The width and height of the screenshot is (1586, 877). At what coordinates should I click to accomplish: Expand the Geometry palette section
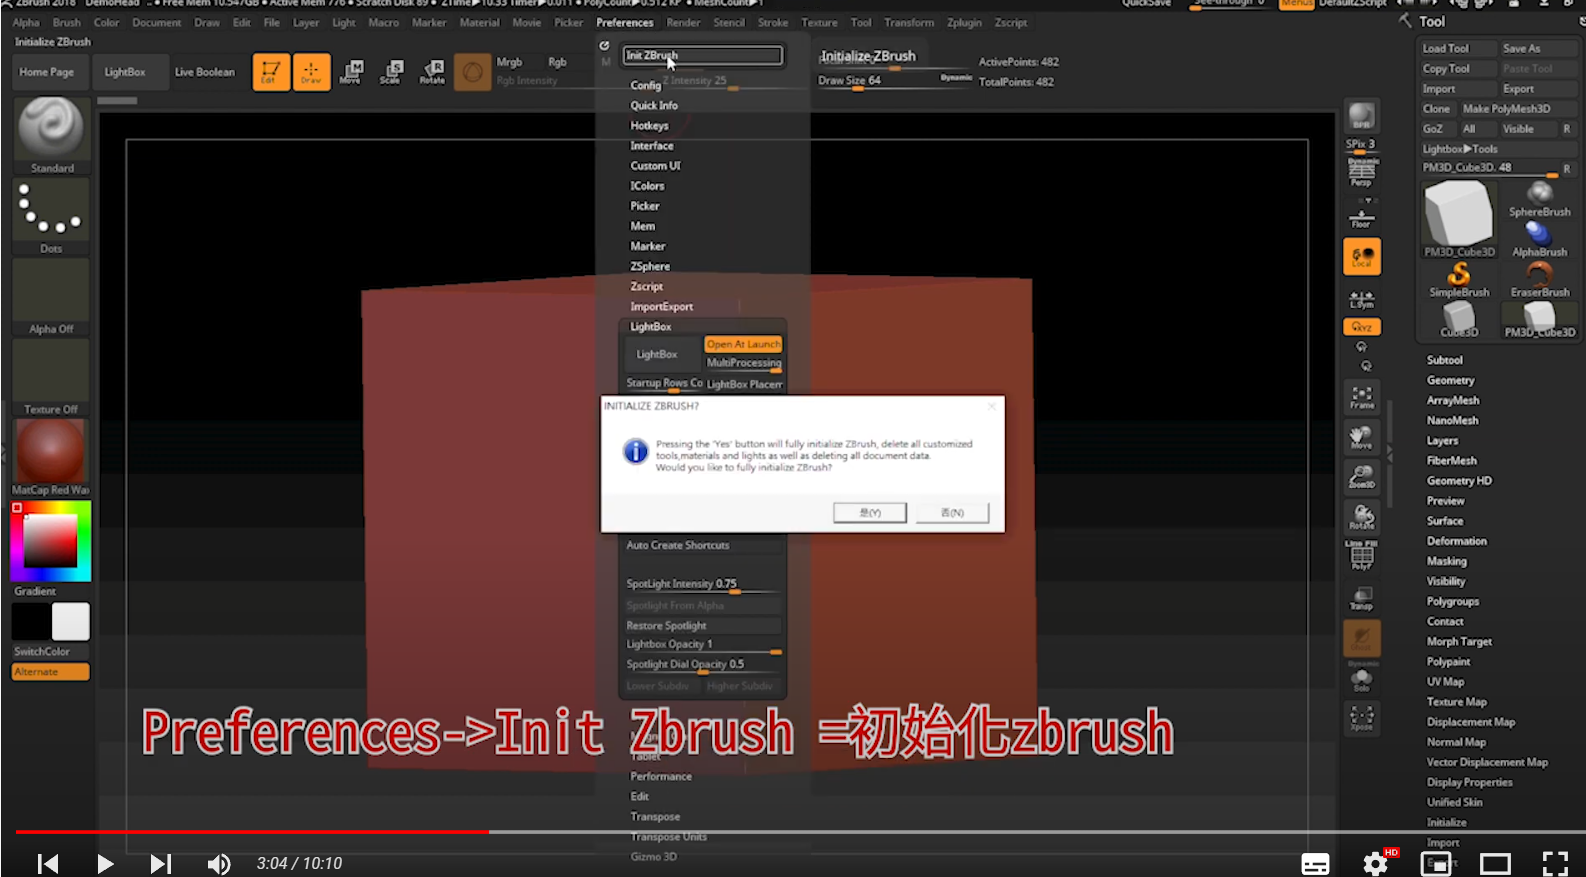[x=1450, y=380]
